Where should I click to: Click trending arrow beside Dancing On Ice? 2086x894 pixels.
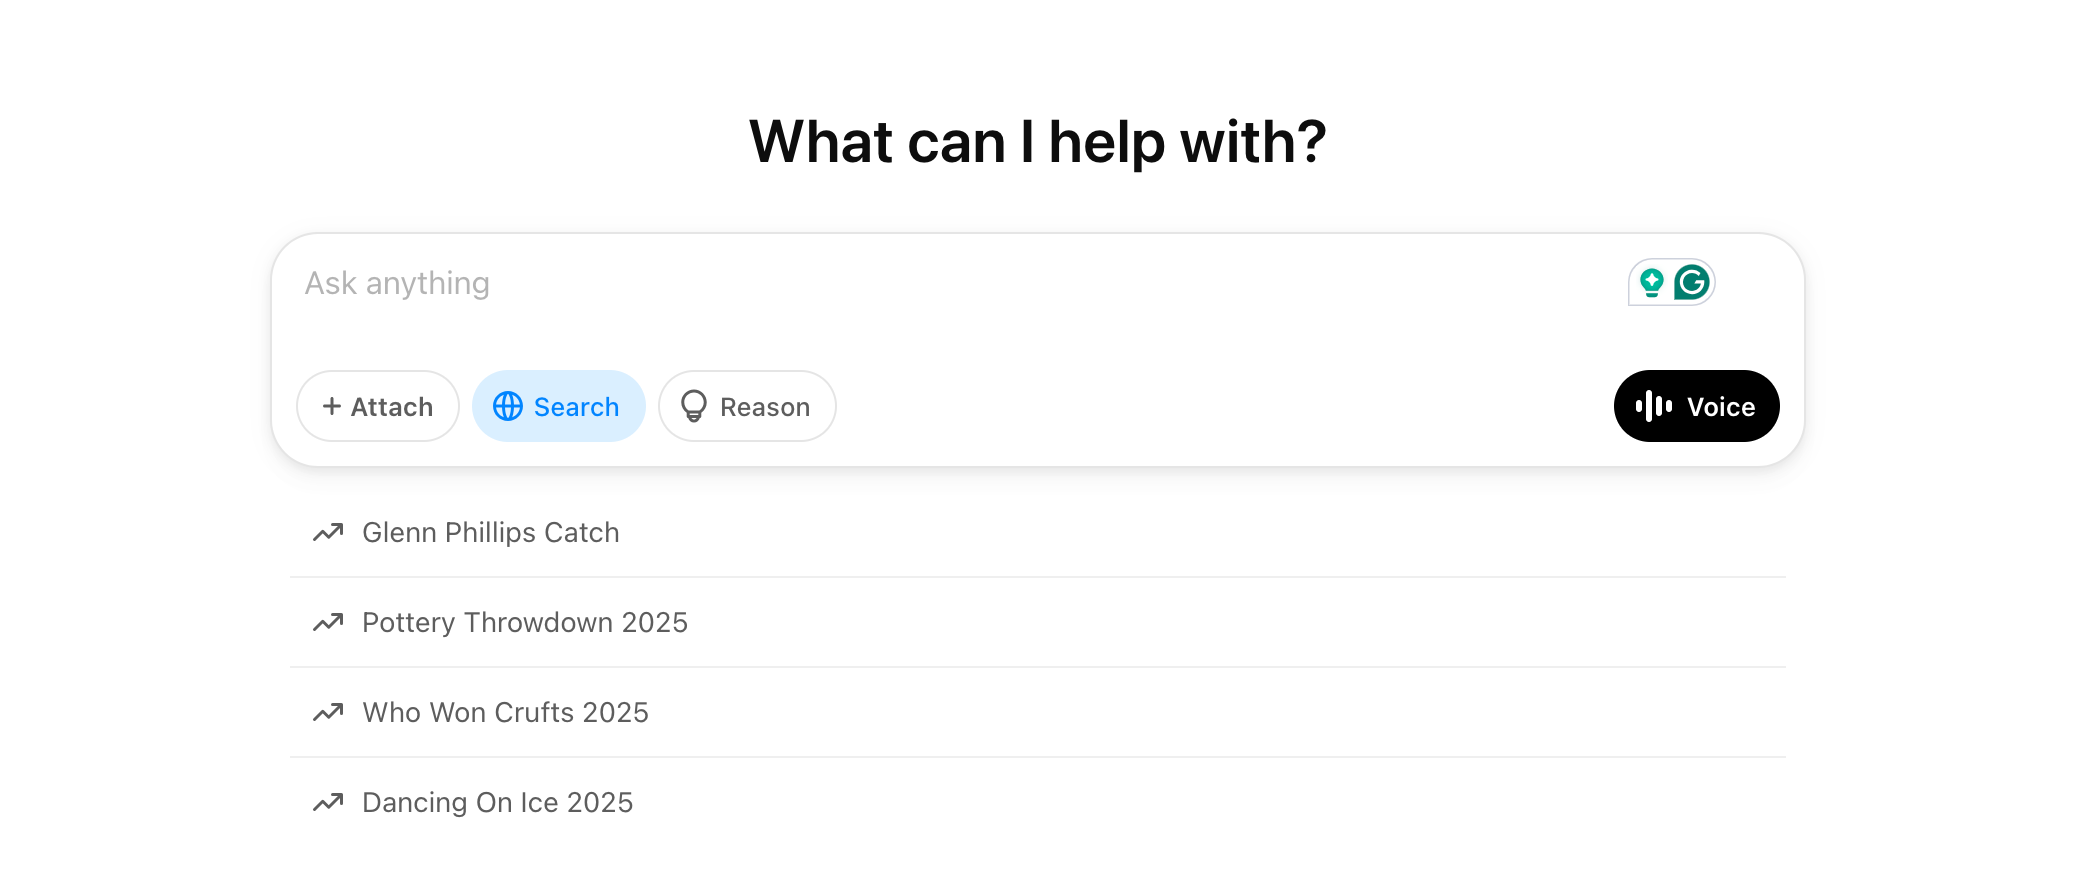[328, 803]
